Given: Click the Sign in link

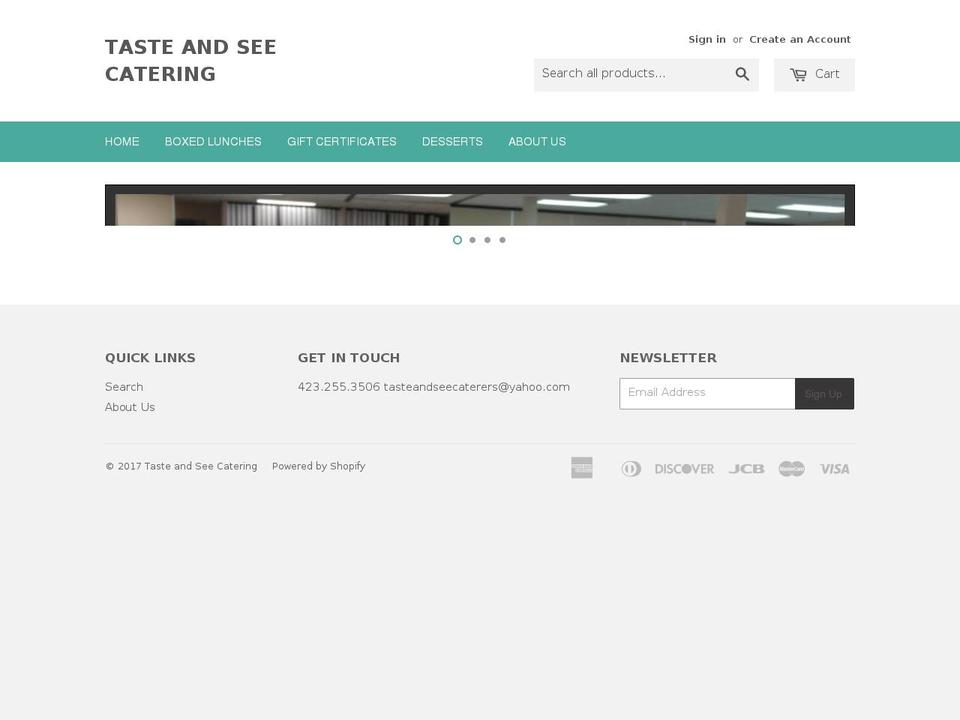Looking at the screenshot, I should 707,39.
